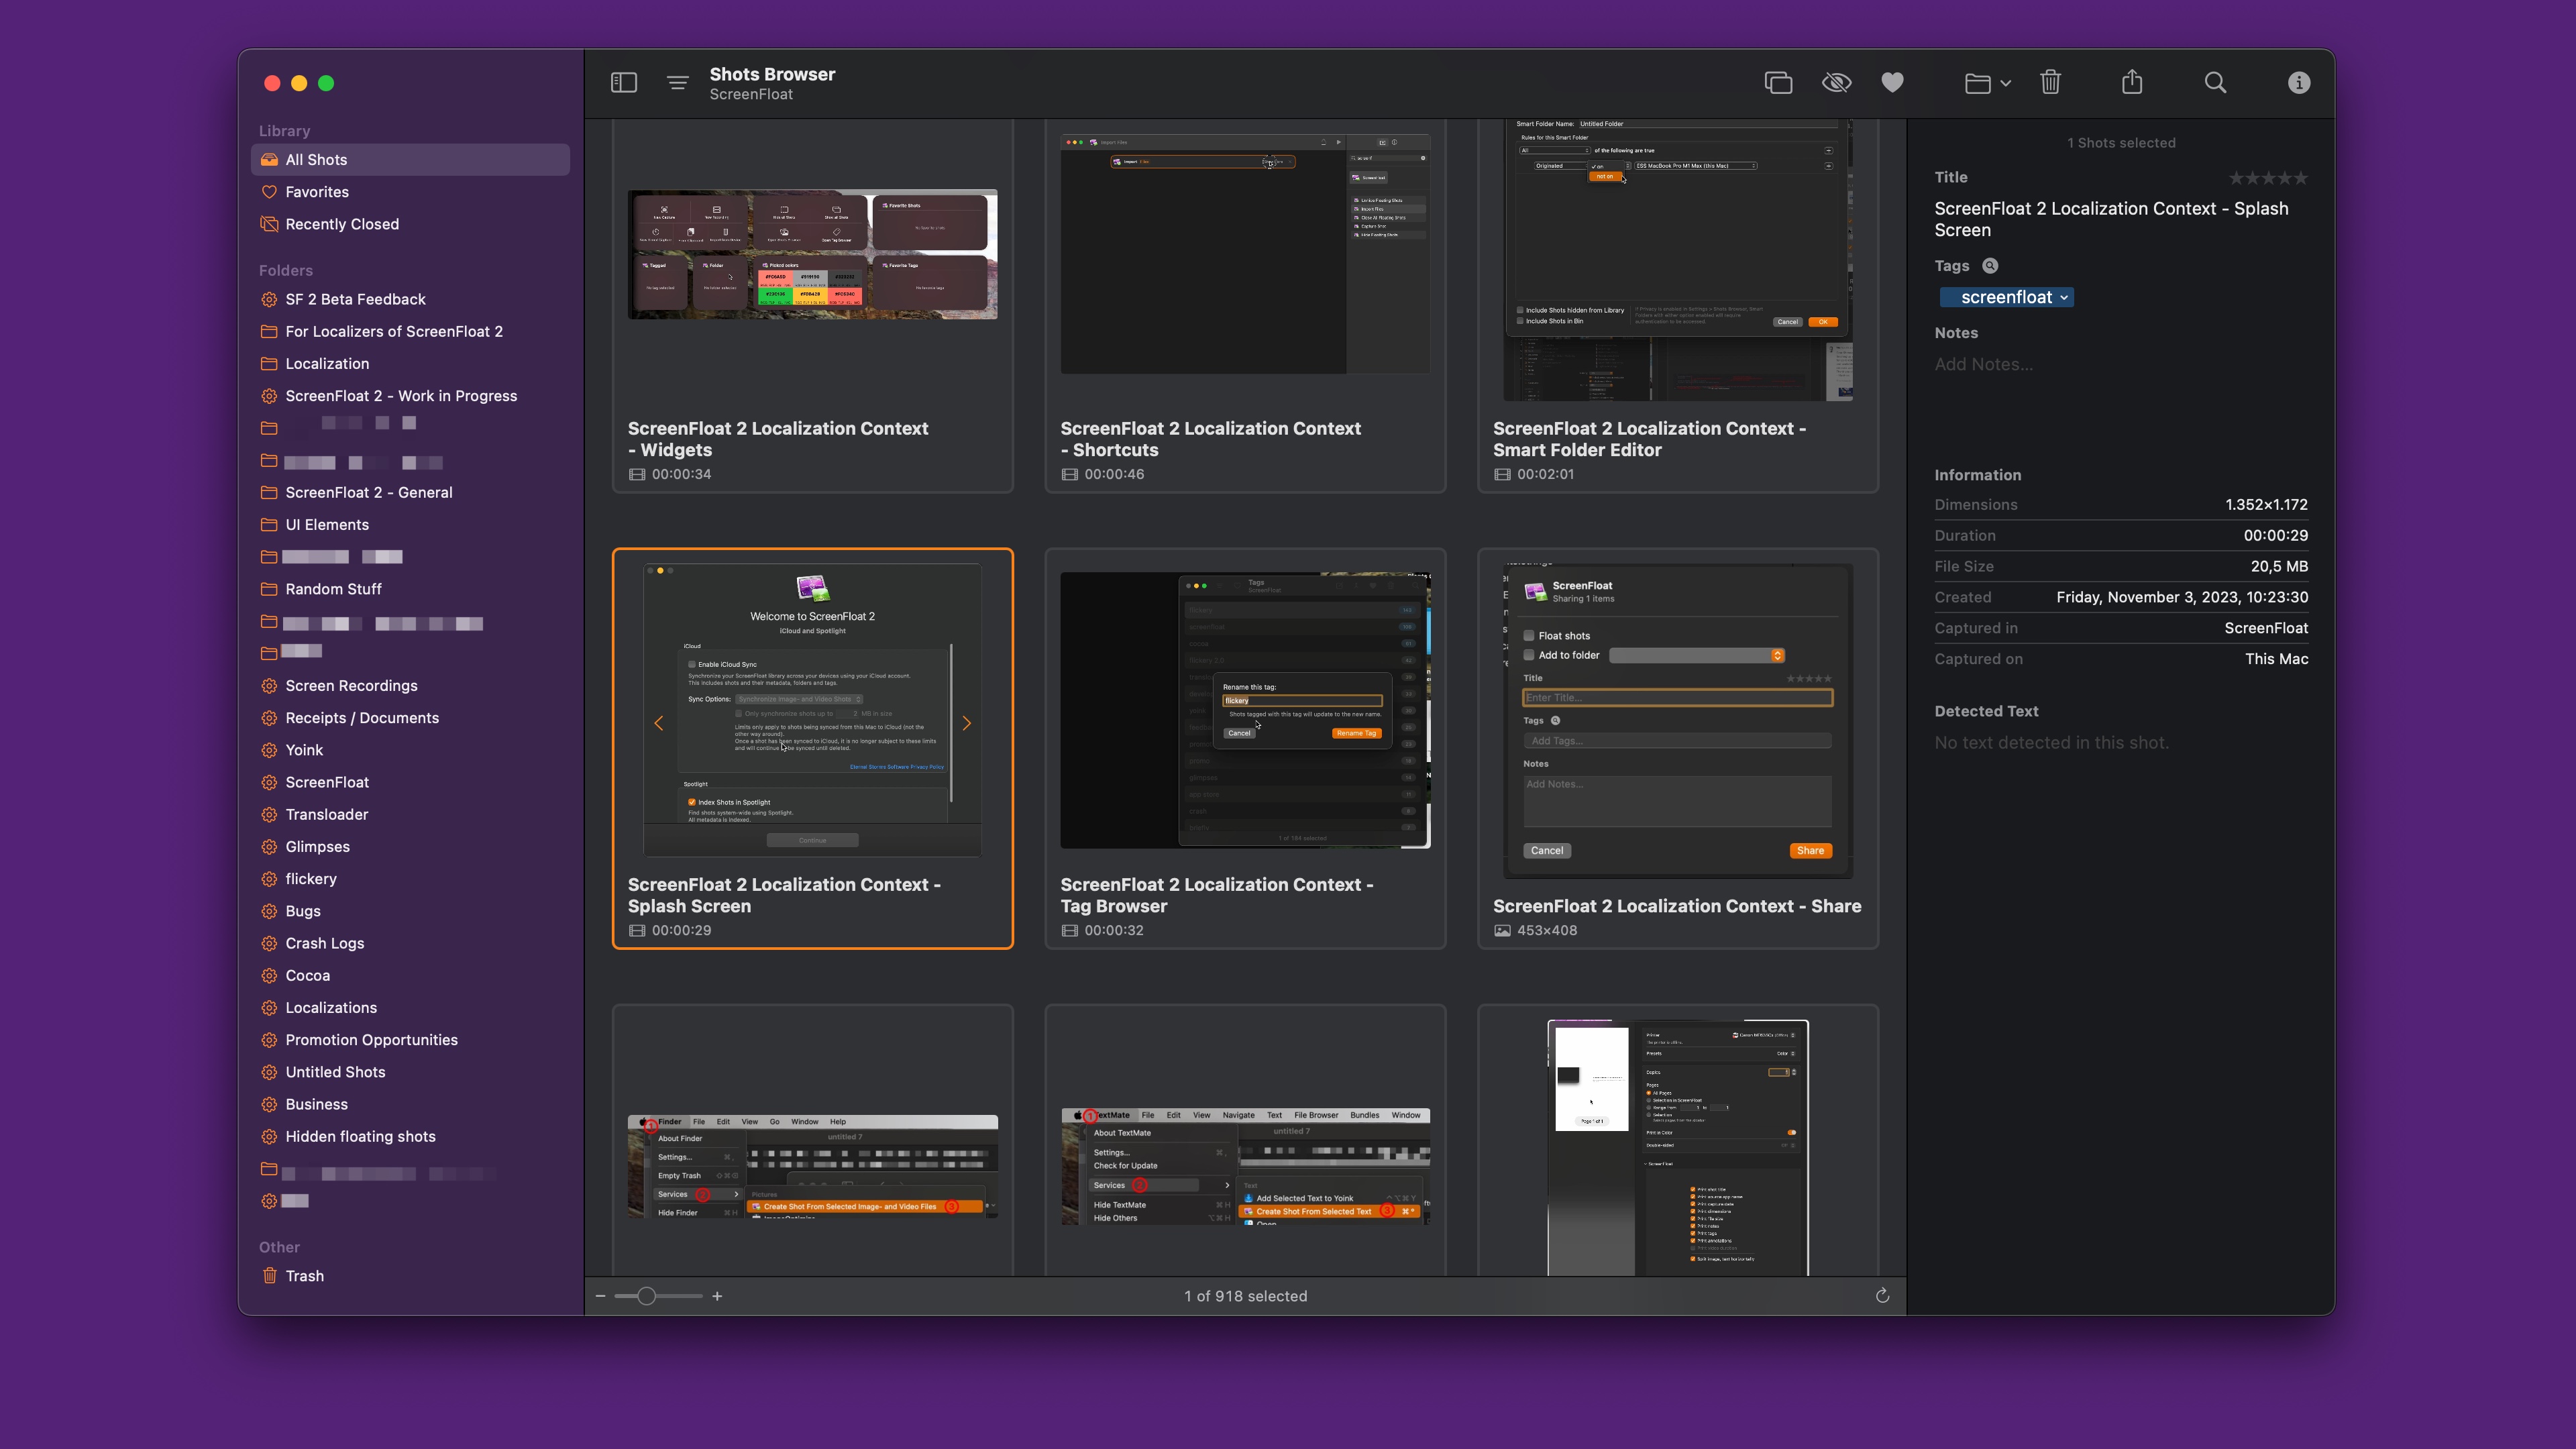Screen dimensions: 2576x1449
Task: Open the folder chooser next to Add to folder
Action: (x=1777, y=655)
